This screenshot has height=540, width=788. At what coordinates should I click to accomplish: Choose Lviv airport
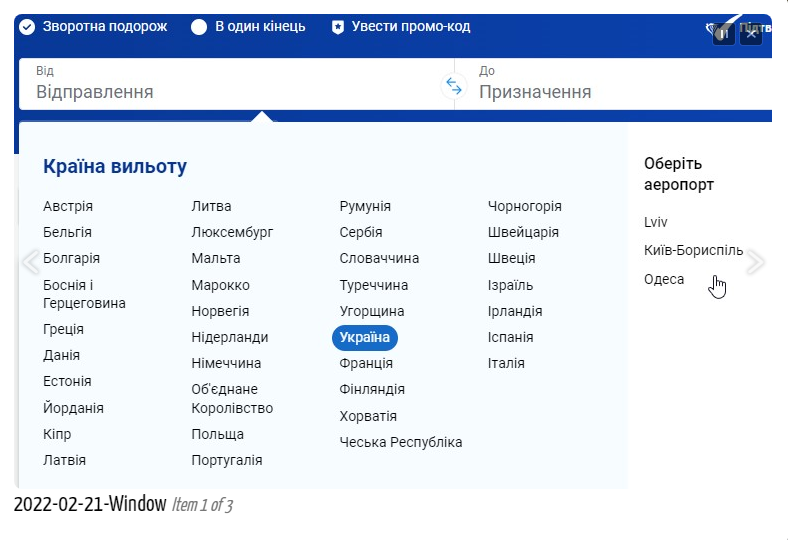[x=655, y=222]
